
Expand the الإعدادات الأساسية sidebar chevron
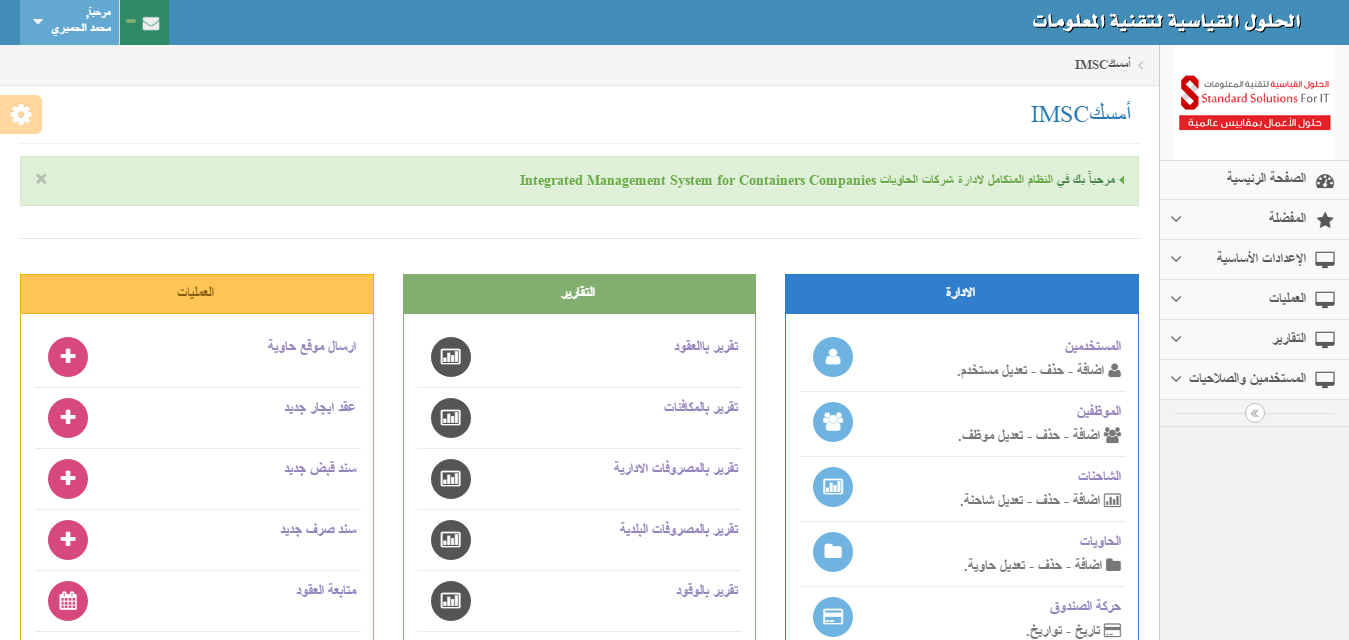(1176, 259)
